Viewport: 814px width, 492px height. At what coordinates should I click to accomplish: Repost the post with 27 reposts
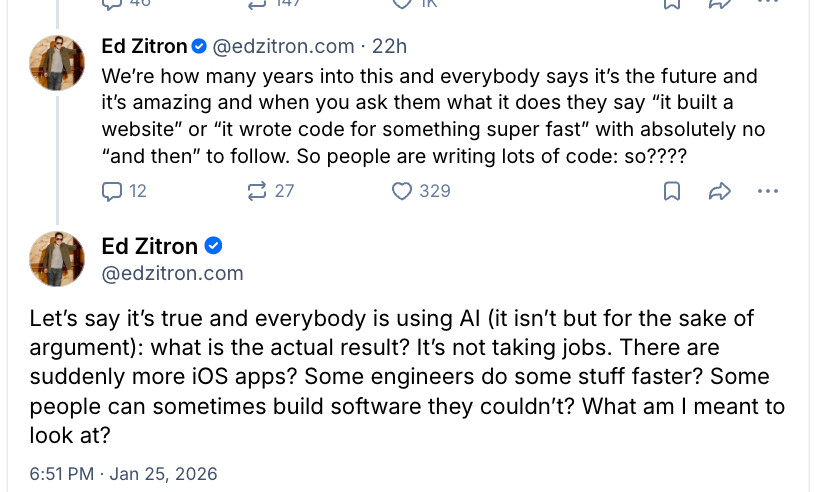coord(257,191)
